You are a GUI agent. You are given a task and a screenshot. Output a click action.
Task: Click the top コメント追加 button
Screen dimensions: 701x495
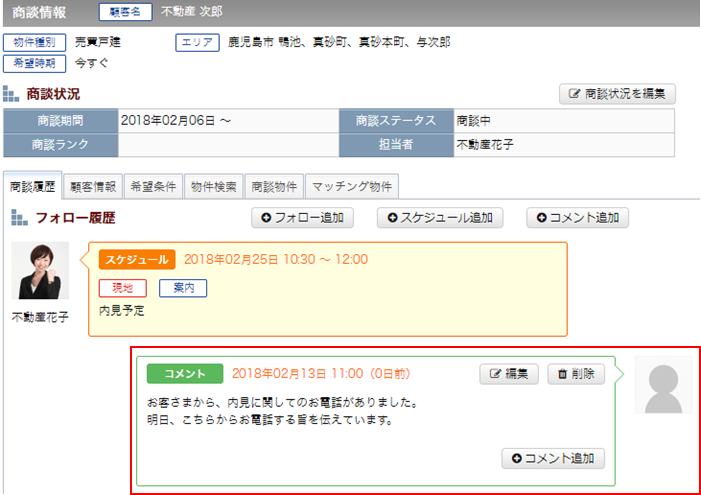[577, 217]
